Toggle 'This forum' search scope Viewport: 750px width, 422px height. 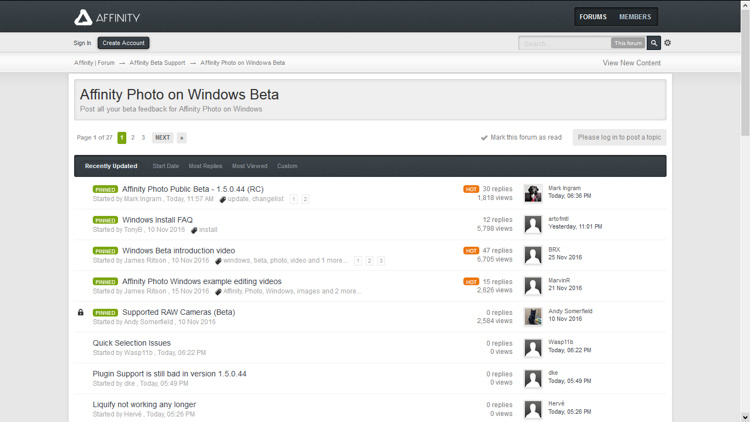(x=628, y=43)
